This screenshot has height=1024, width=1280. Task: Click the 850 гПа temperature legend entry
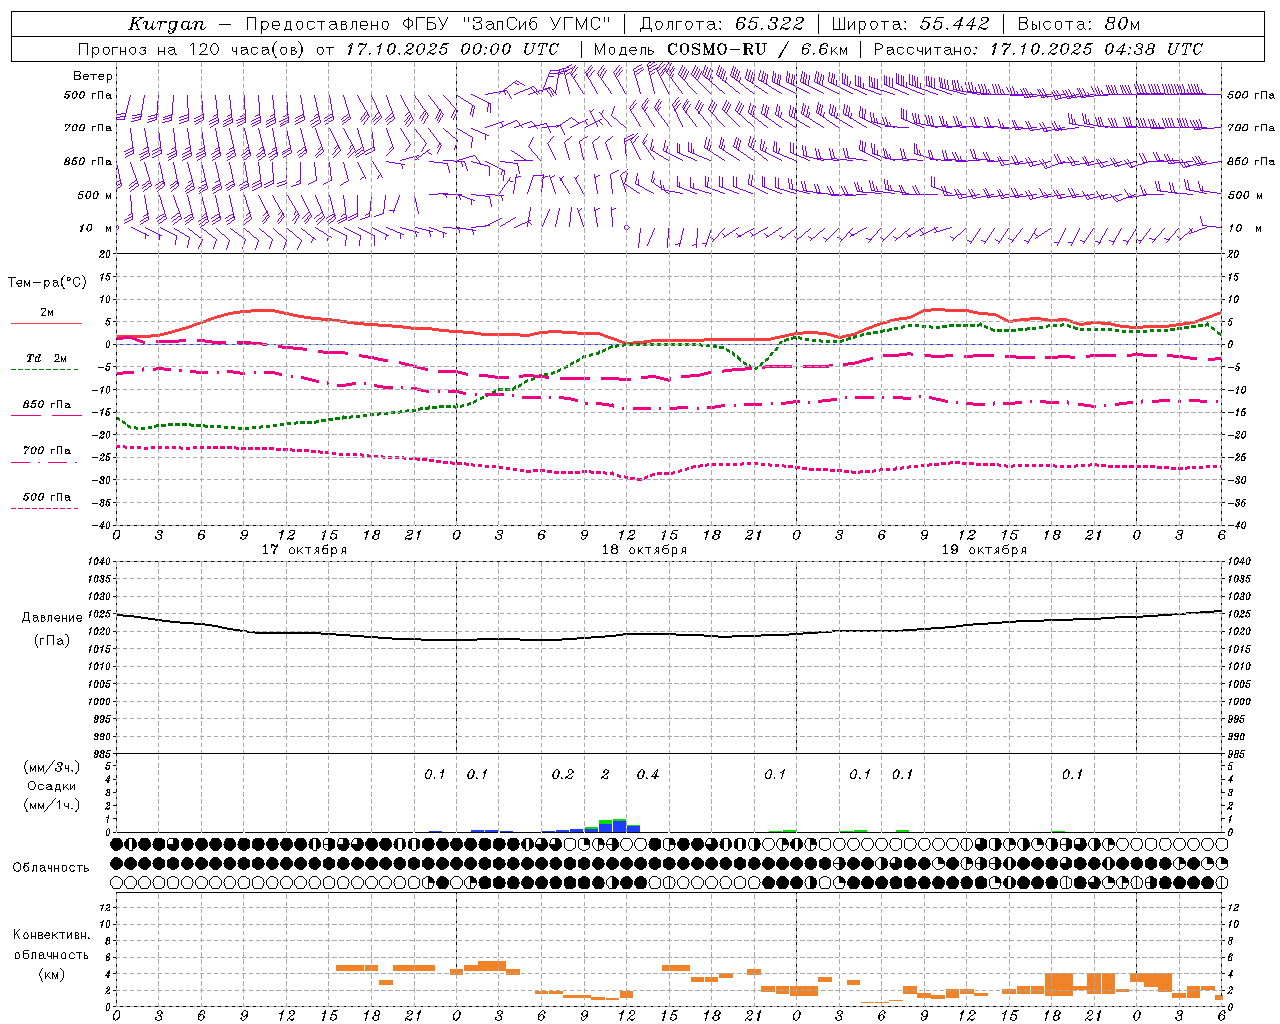(46, 408)
